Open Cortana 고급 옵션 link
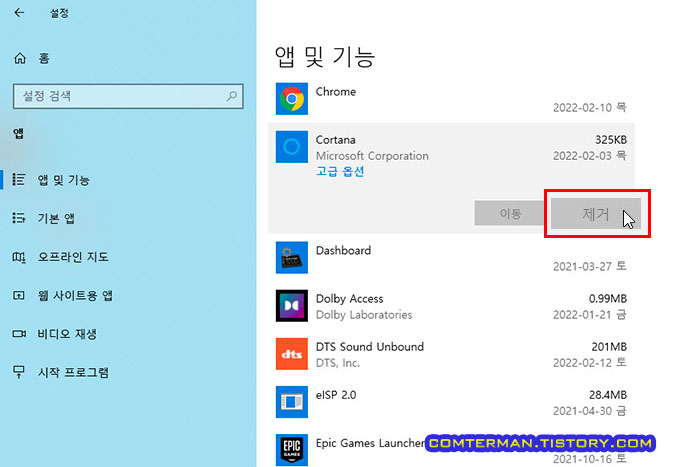The width and height of the screenshot is (700, 467). tap(340, 171)
